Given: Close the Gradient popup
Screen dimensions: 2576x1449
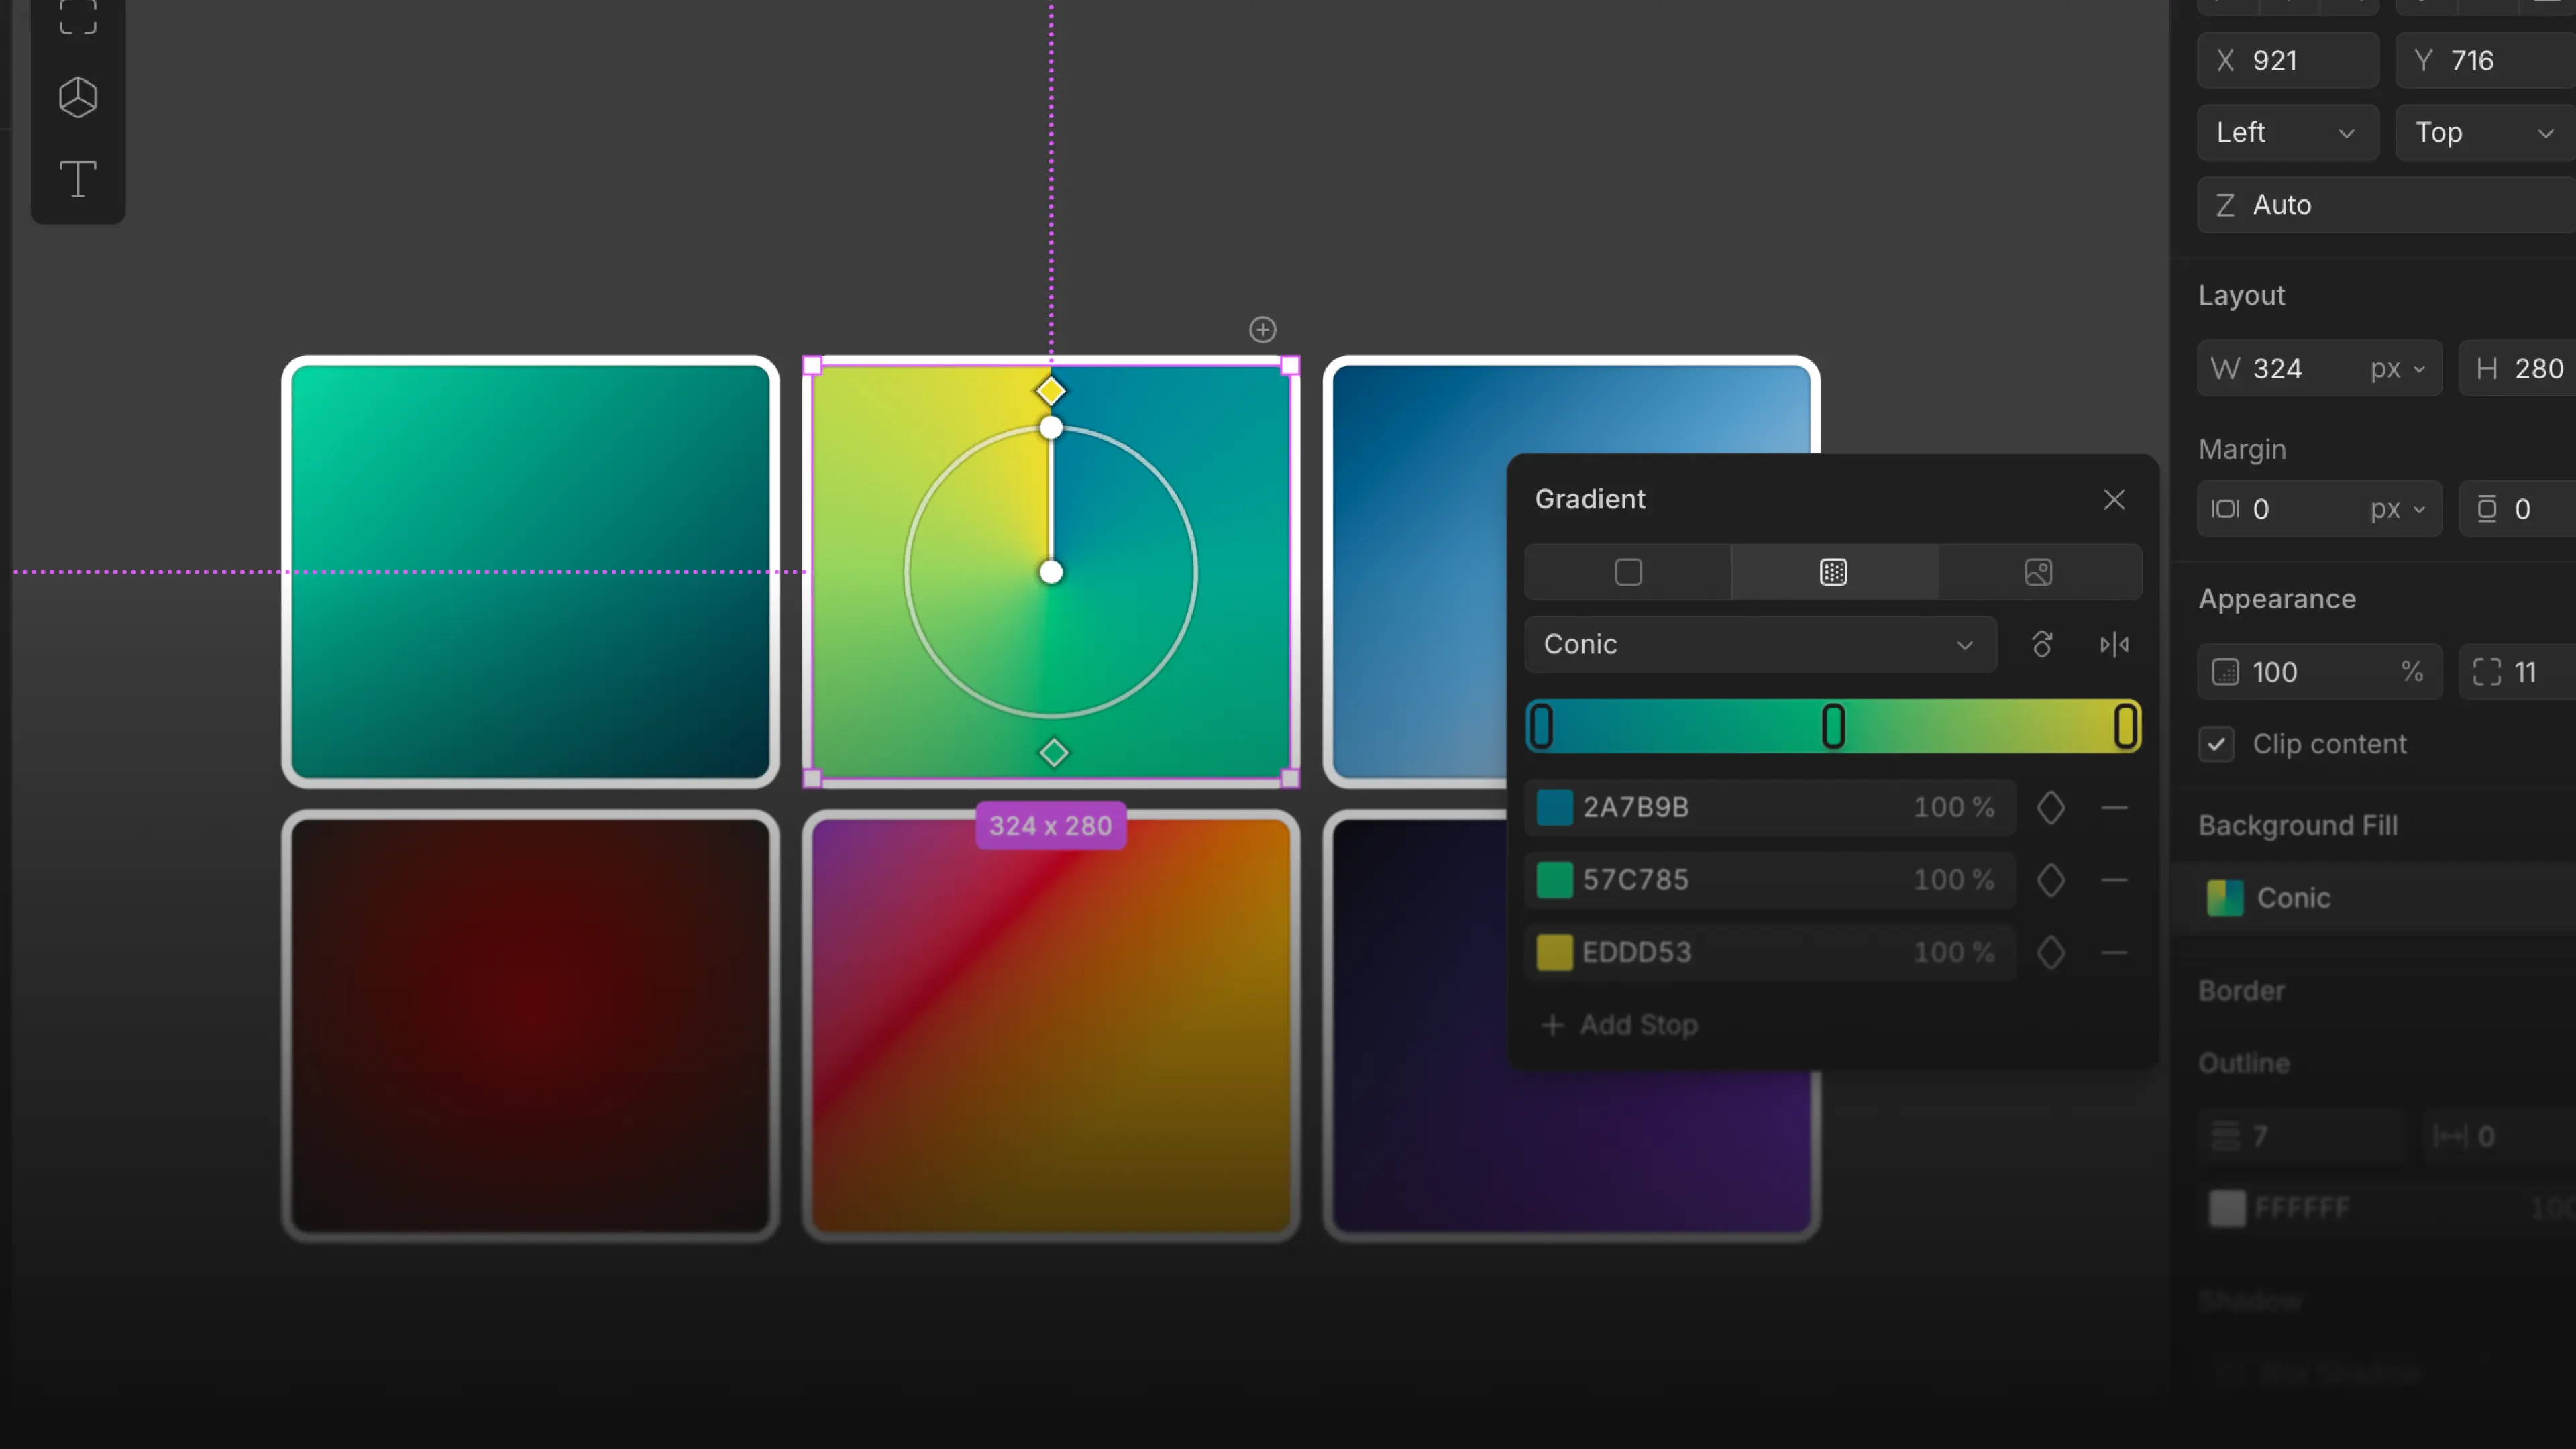Looking at the screenshot, I should 2114,499.
